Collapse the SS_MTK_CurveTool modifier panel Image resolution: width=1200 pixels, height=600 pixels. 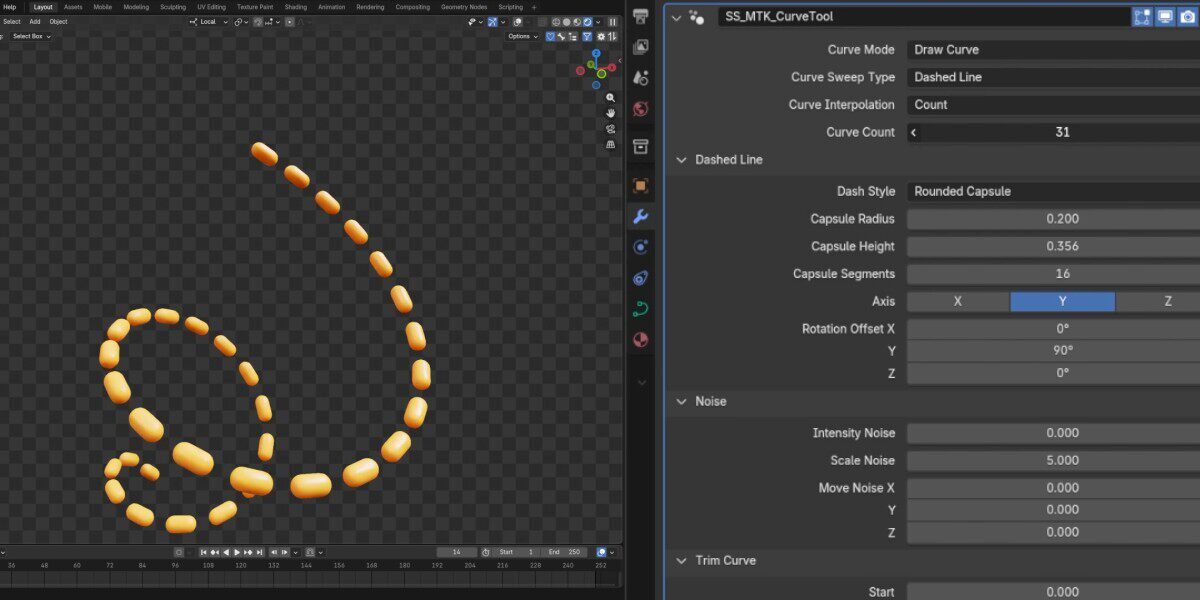pos(677,17)
